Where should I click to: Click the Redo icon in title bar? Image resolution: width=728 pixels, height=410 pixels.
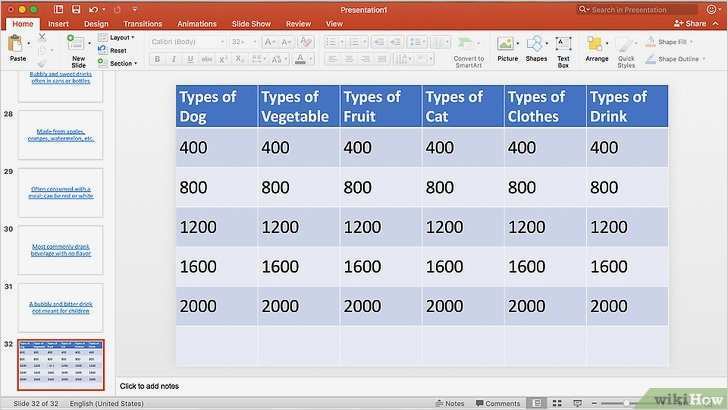tap(117, 9)
